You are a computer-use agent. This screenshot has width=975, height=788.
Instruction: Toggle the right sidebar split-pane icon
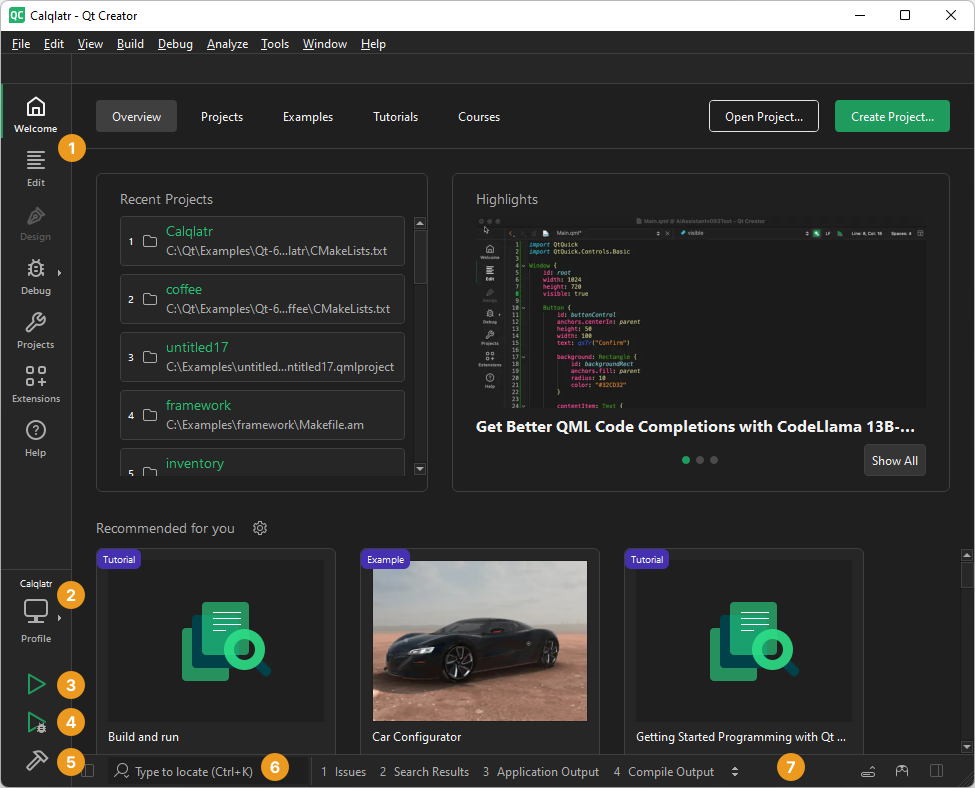(936, 771)
